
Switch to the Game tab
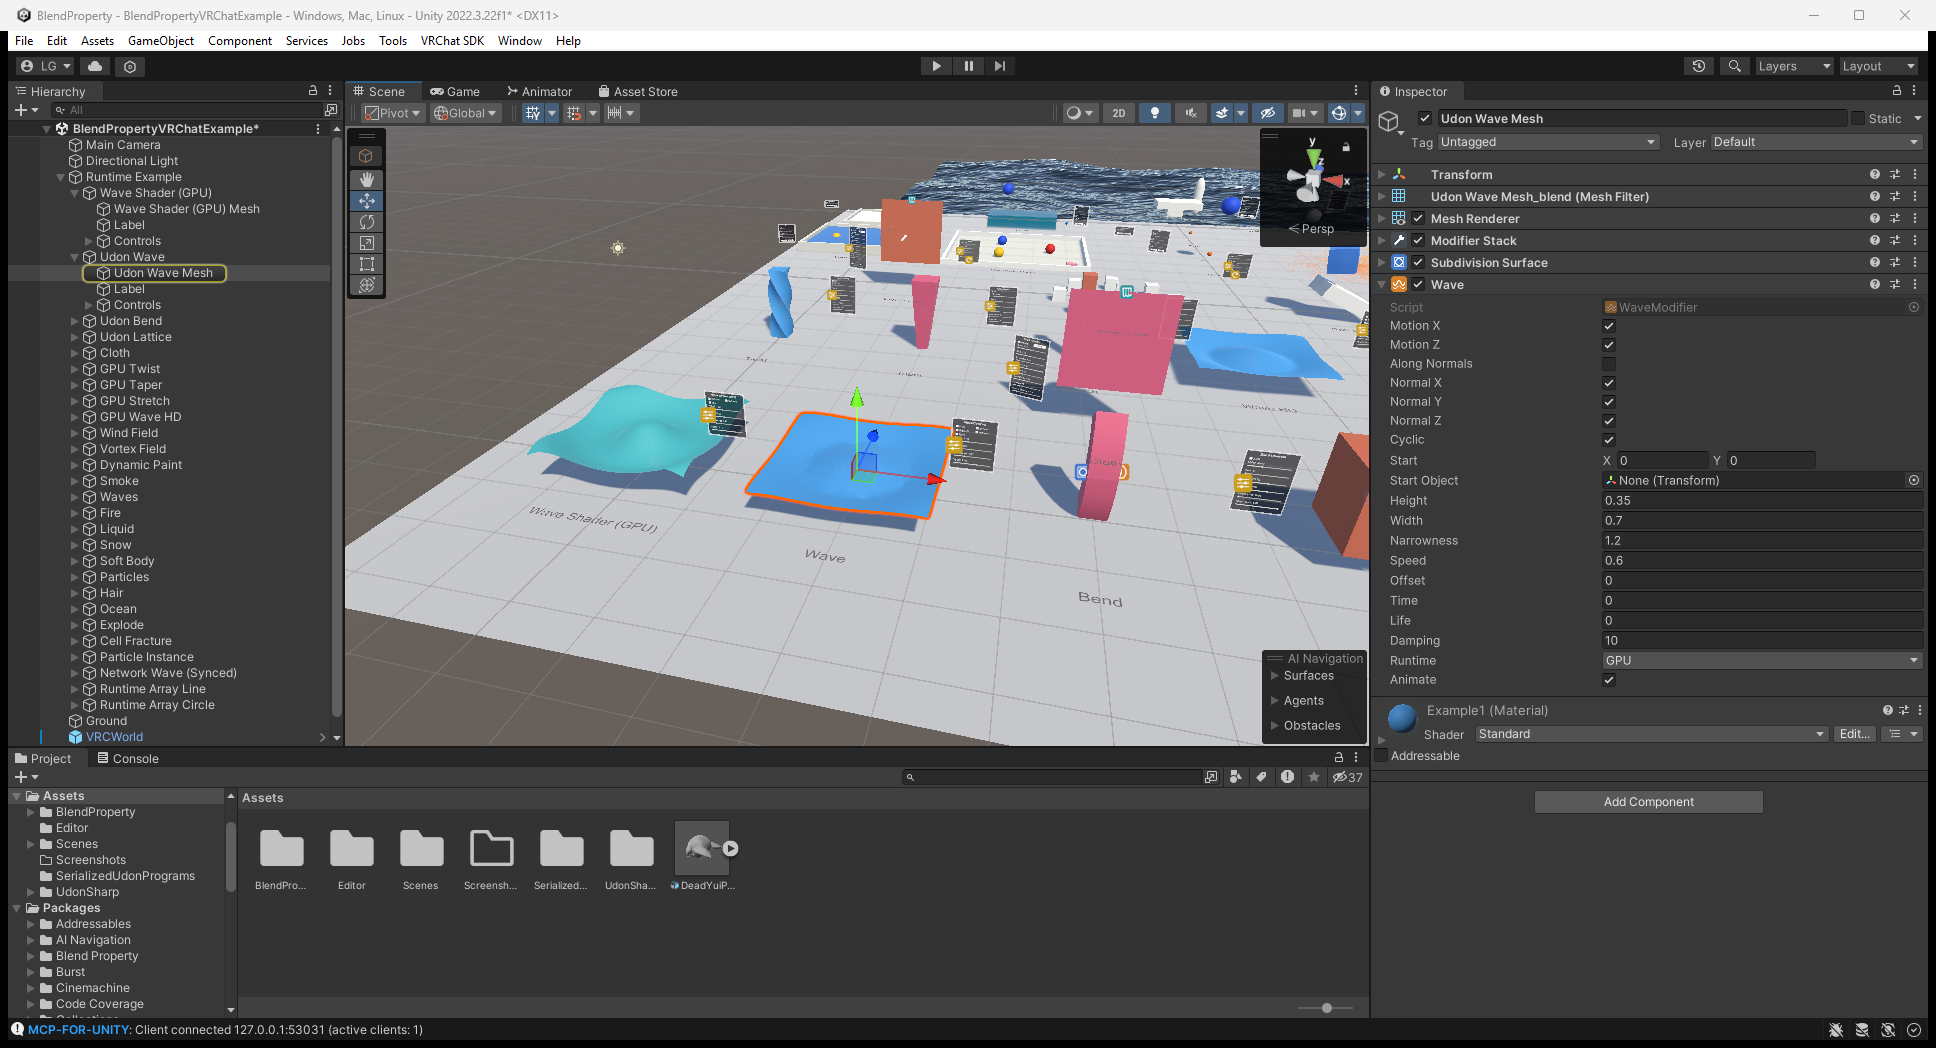[455, 91]
